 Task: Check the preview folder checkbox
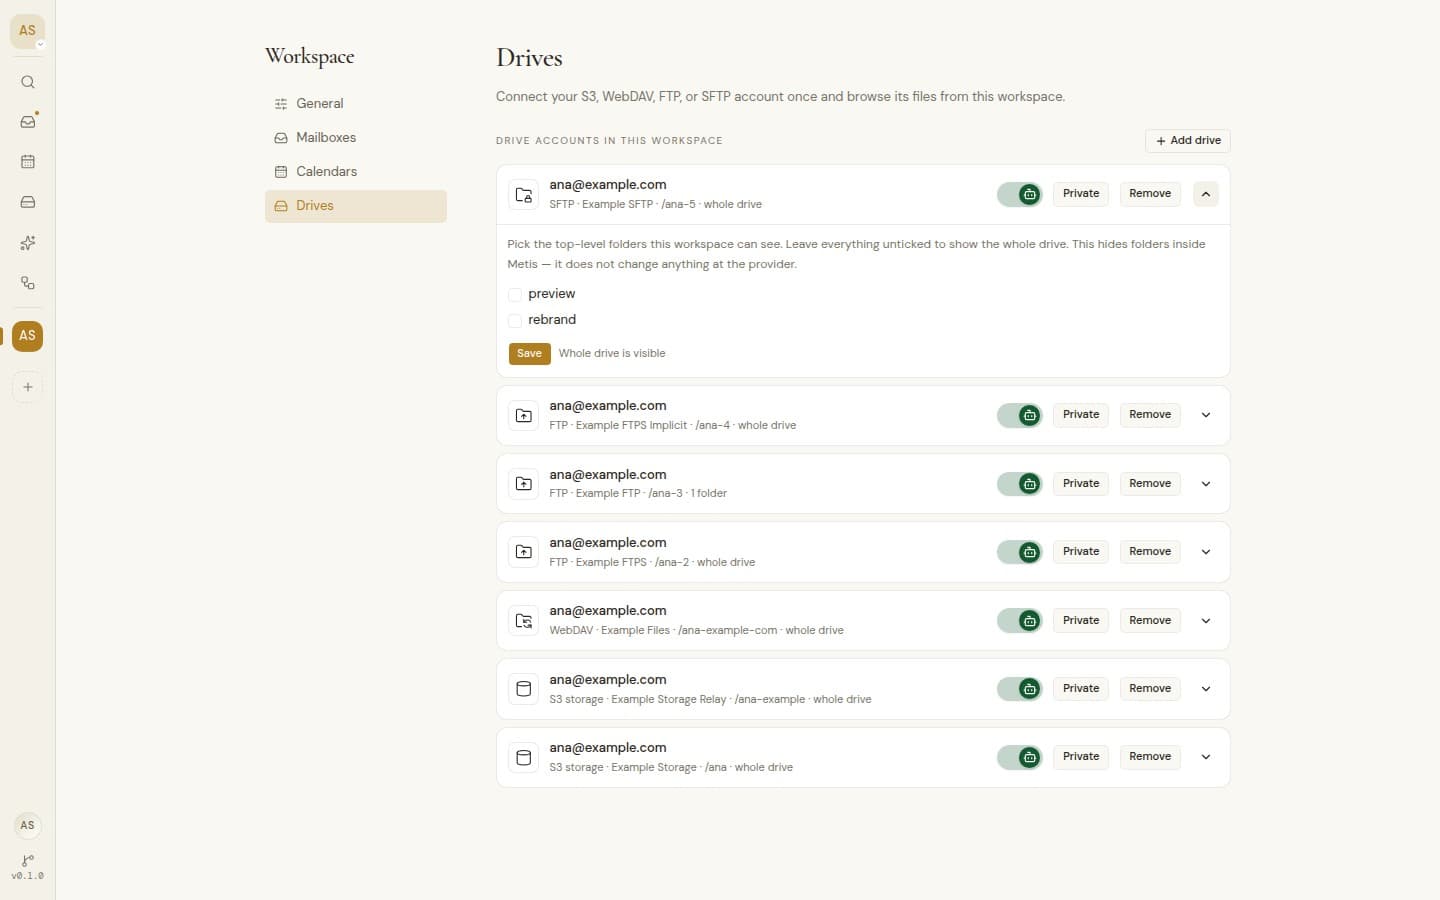pyautogui.click(x=515, y=295)
